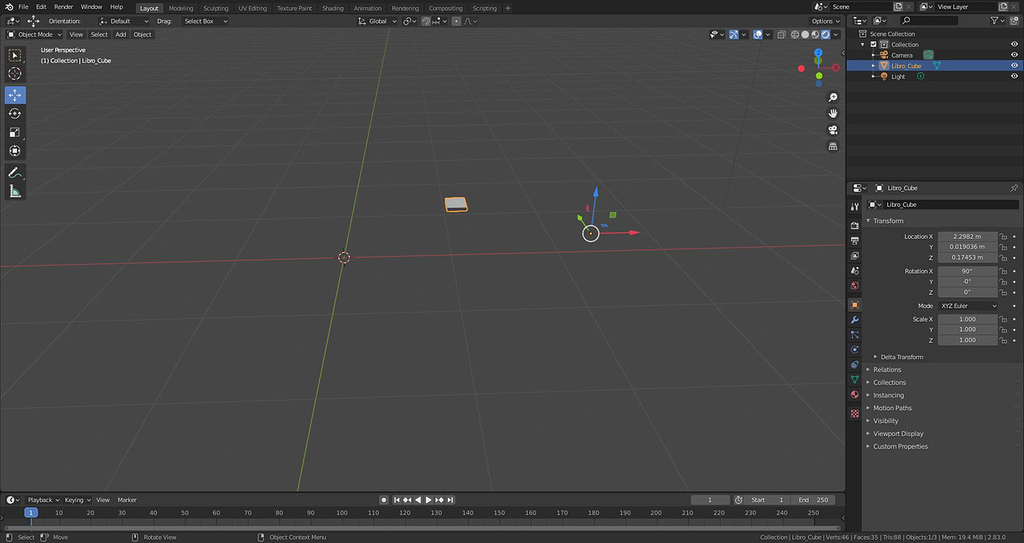Toggle camera view icon
The height and width of the screenshot is (543, 1024).
833,130
